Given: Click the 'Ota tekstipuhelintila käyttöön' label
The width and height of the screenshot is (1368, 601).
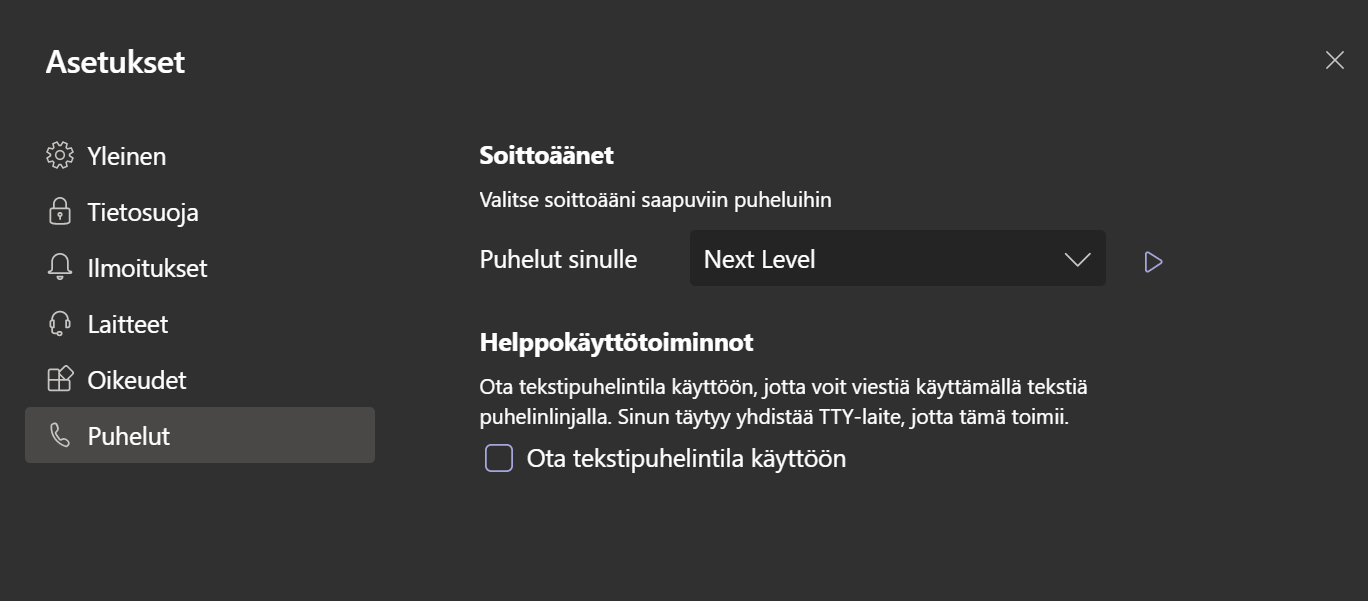Looking at the screenshot, I should 686,459.
